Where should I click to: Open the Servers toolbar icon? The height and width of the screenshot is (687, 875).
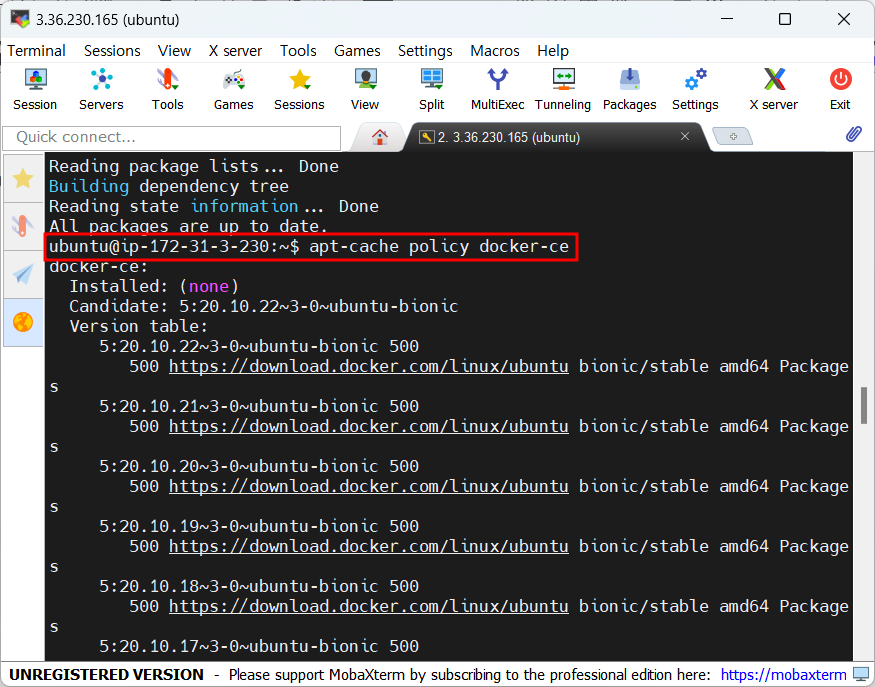(101, 89)
